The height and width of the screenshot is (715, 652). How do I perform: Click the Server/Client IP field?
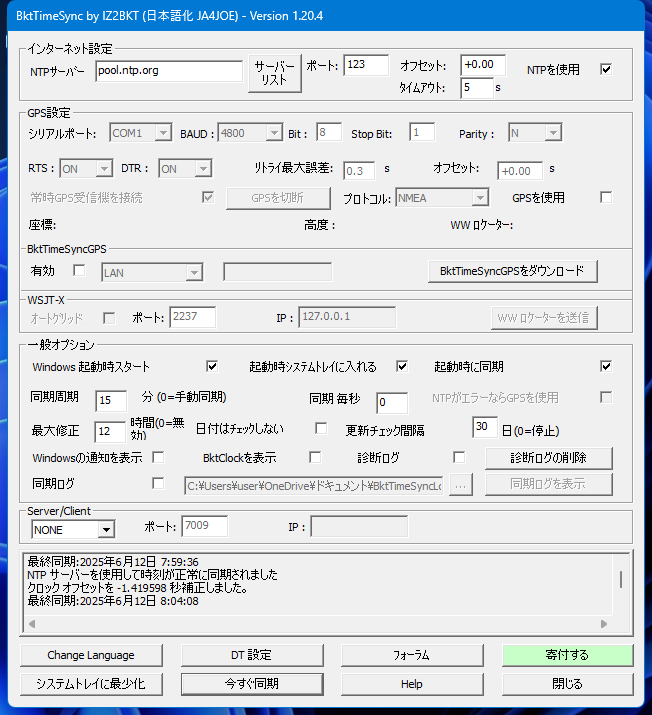coord(359,526)
